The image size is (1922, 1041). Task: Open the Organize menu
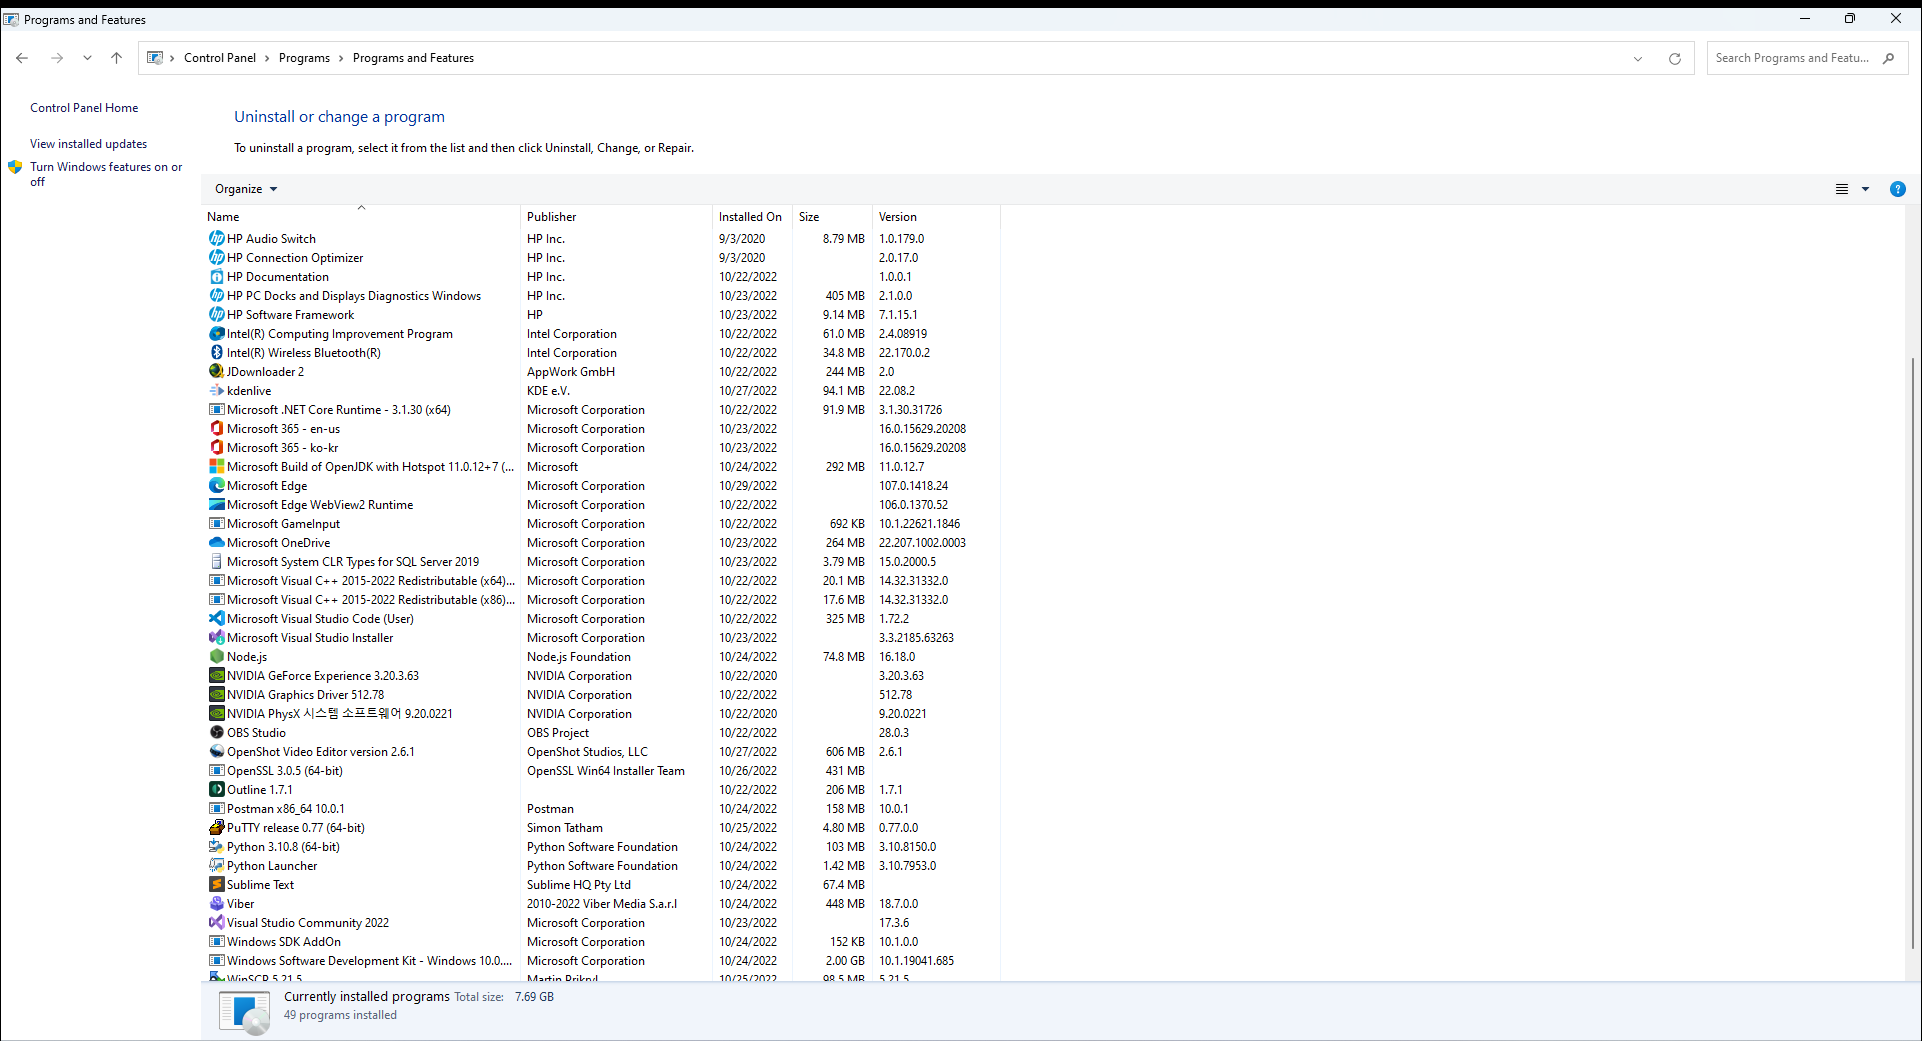245,189
